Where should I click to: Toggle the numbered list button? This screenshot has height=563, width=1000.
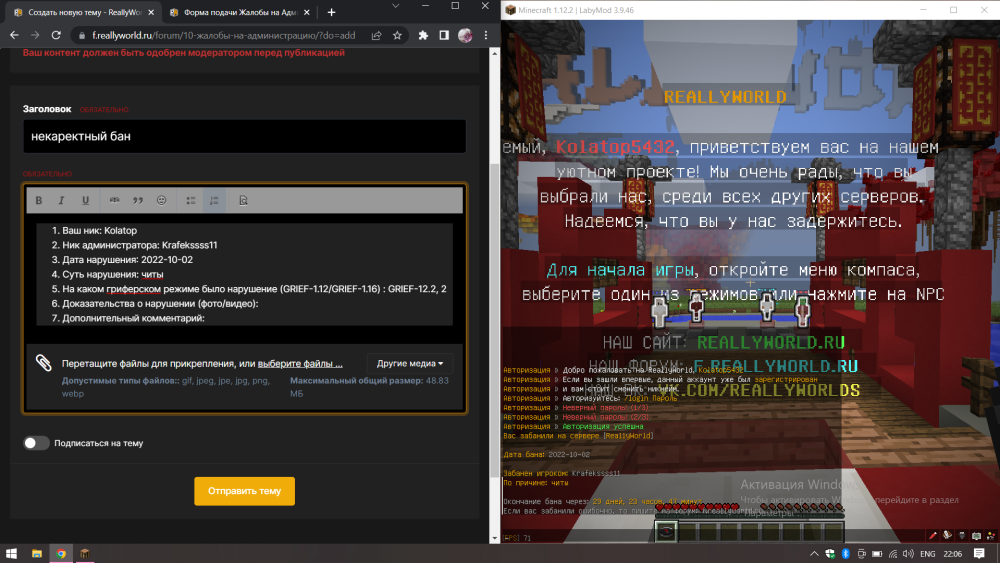click(214, 200)
